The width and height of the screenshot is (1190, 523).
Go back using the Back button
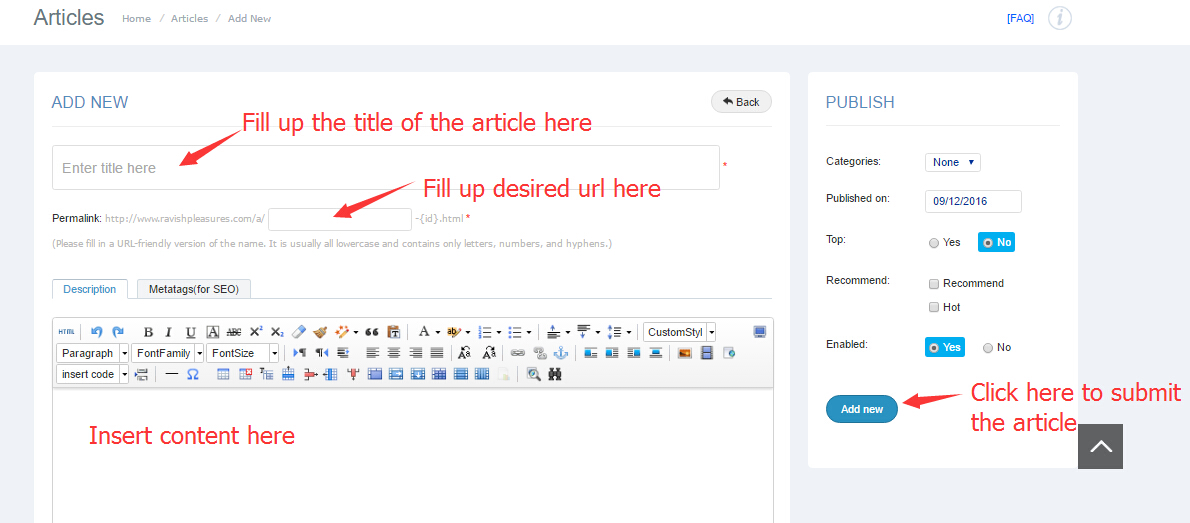(x=741, y=102)
